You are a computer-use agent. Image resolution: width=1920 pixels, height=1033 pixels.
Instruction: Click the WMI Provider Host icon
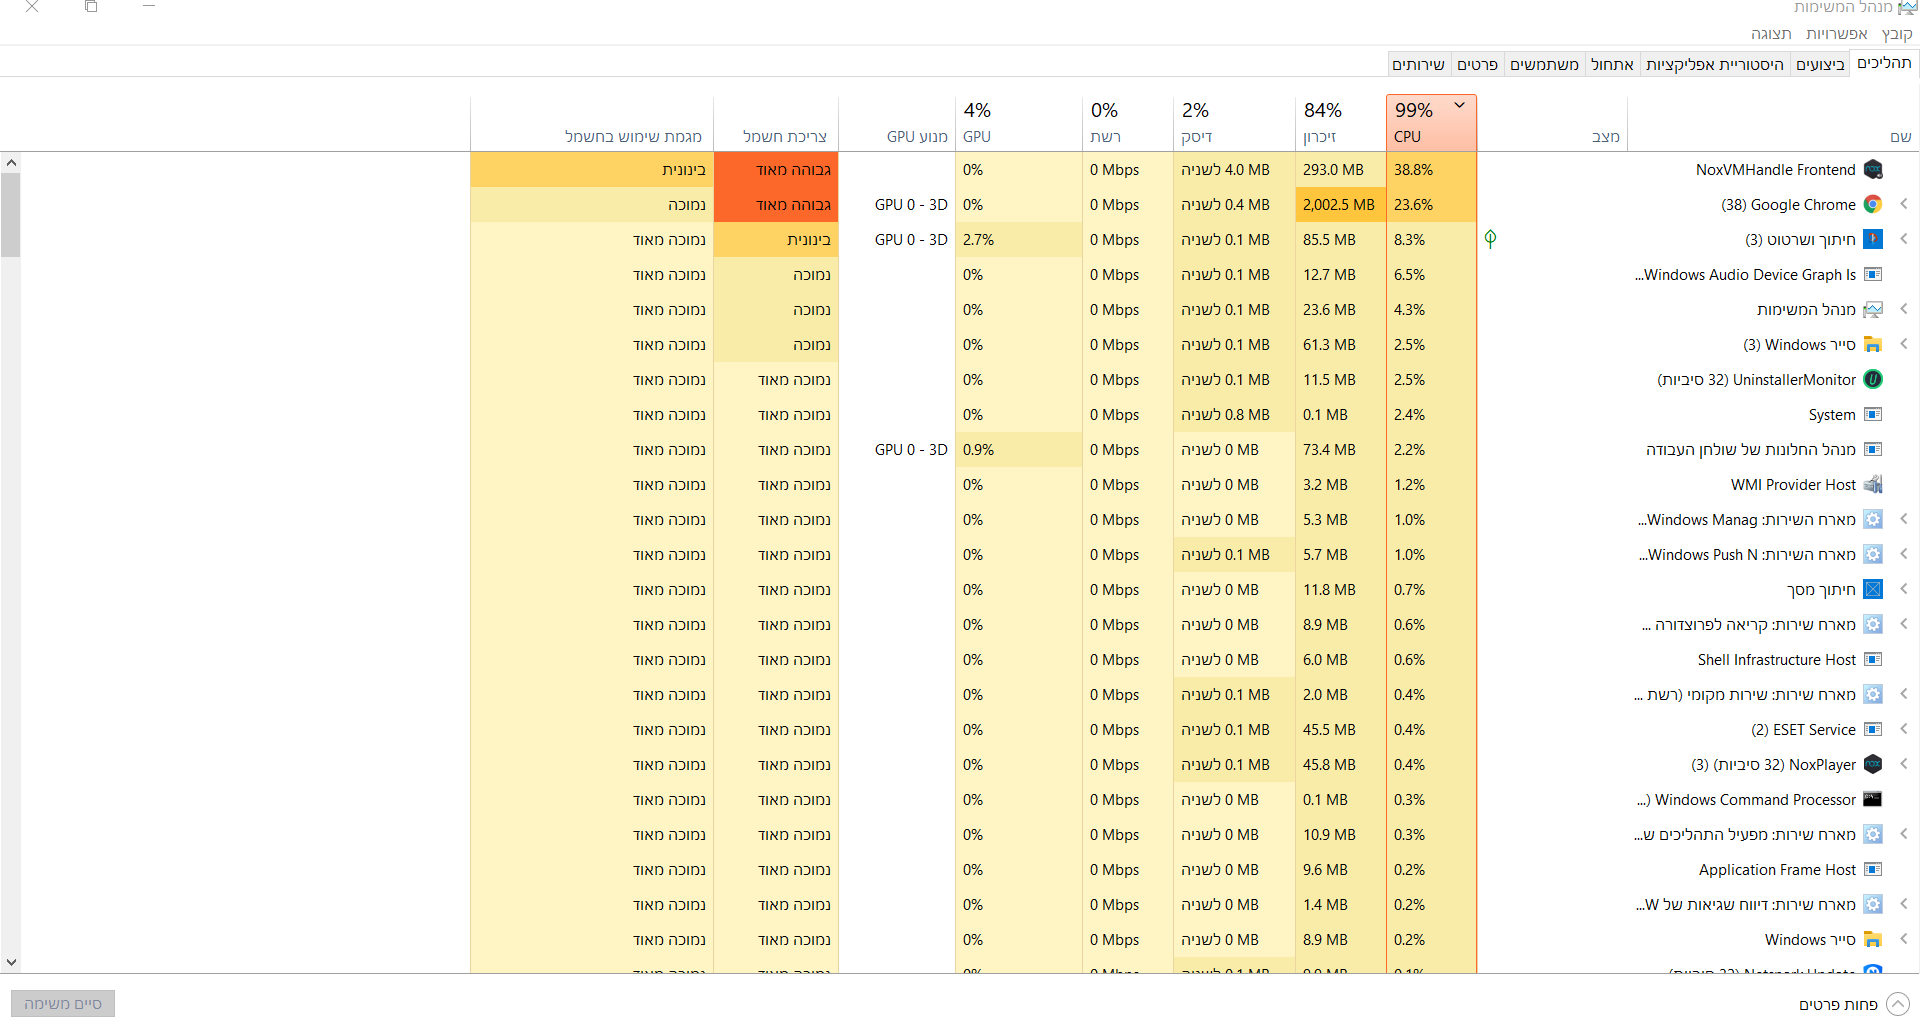point(1873,485)
